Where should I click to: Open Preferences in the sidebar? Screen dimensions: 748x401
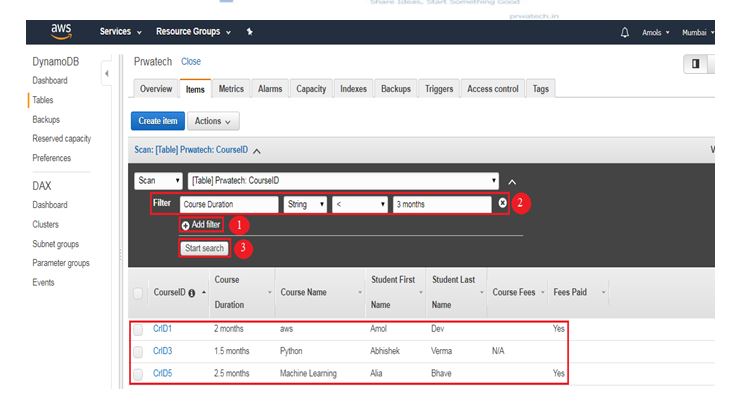(52, 158)
